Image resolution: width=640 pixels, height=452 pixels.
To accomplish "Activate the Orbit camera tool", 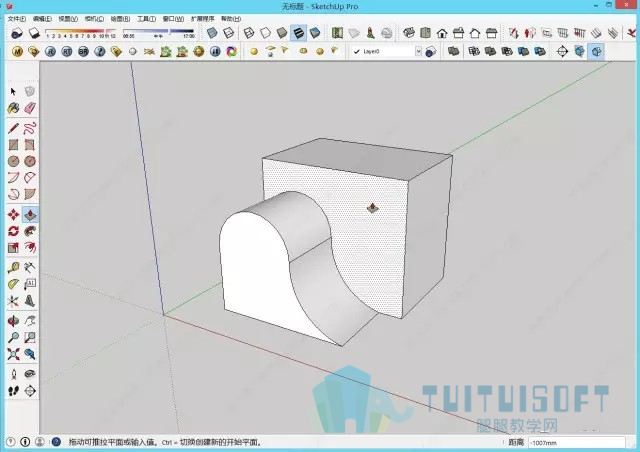I will [x=13, y=321].
